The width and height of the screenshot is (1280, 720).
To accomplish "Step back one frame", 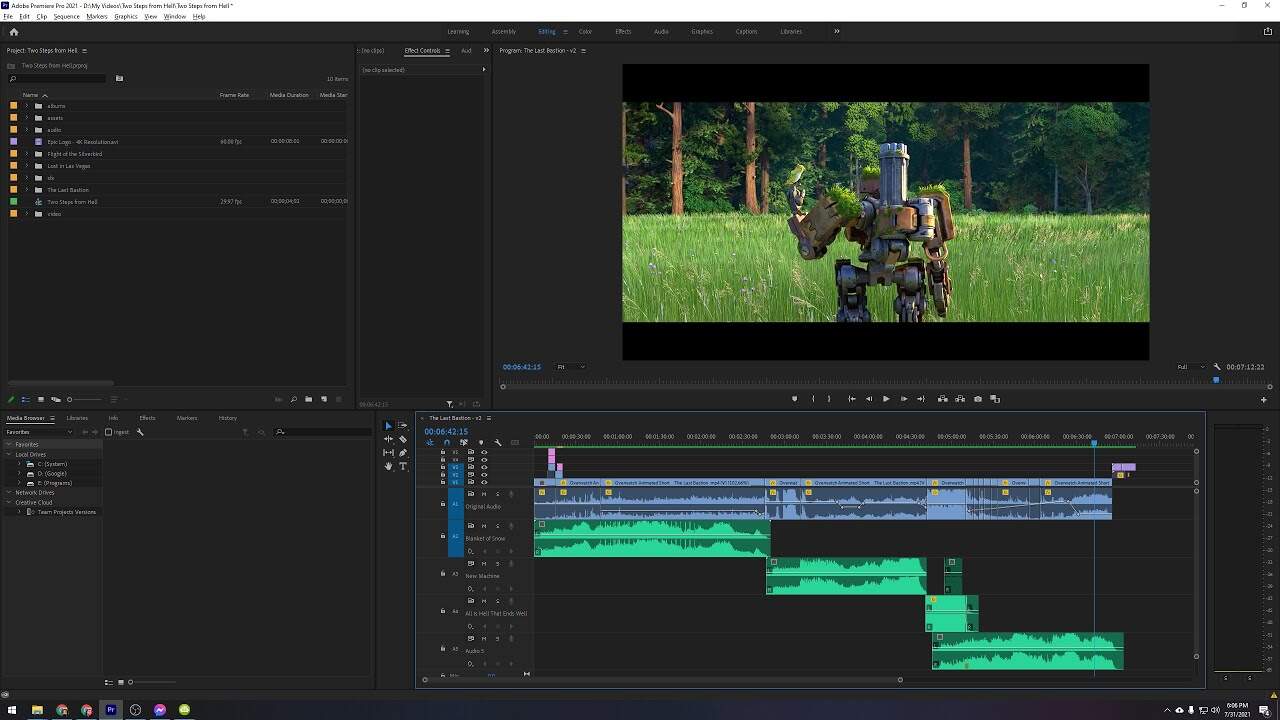I will (868, 399).
